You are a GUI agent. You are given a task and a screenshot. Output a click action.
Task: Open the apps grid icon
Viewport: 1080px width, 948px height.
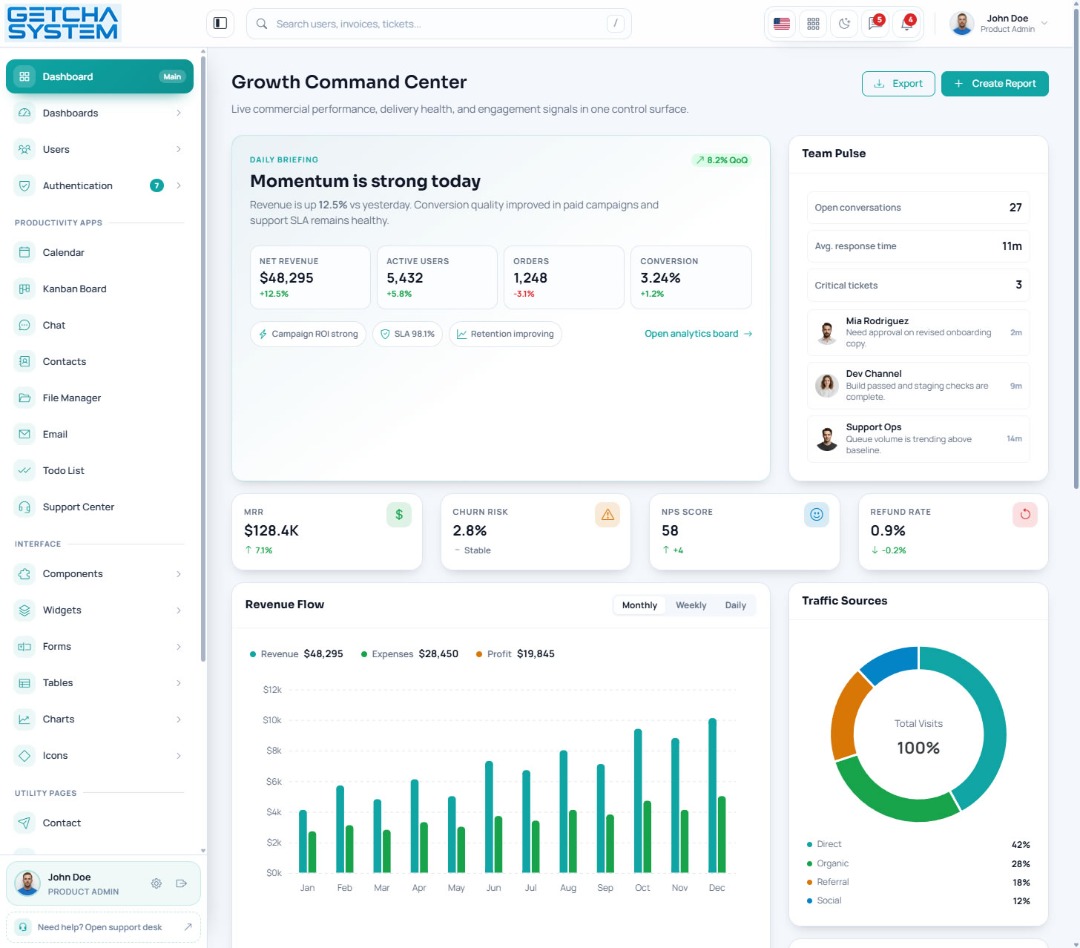point(813,24)
